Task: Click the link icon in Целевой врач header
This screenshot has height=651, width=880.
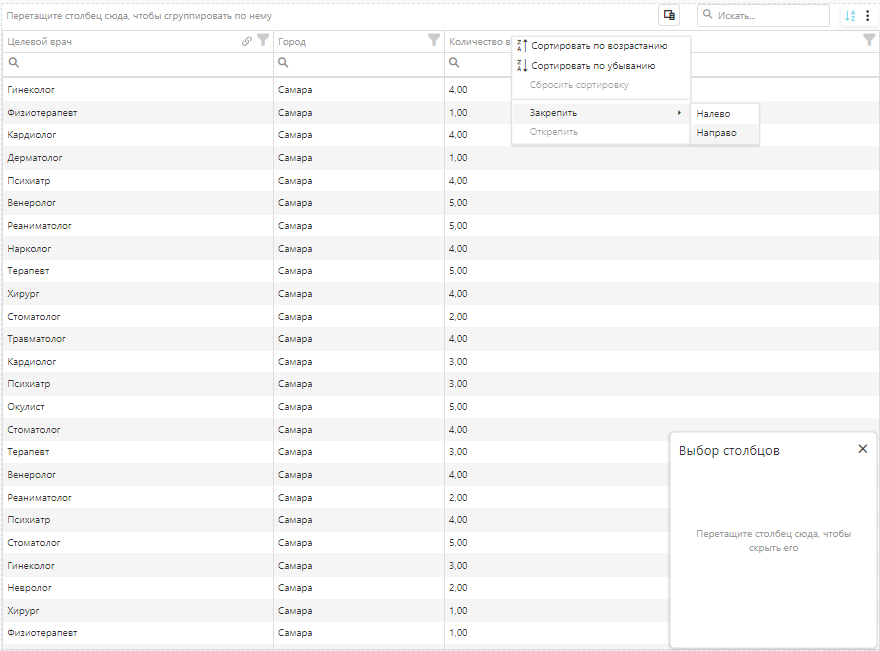Action: pos(247,41)
